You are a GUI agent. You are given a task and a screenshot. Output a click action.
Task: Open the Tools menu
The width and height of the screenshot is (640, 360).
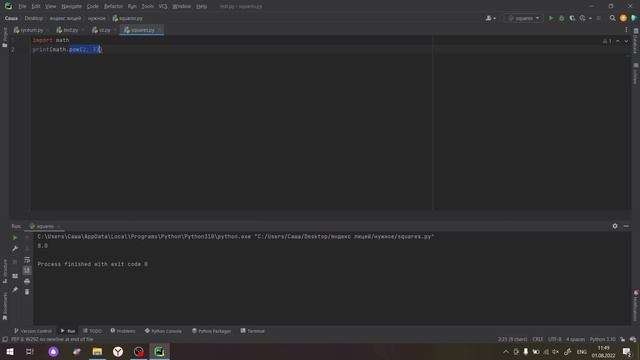(147, 7)
